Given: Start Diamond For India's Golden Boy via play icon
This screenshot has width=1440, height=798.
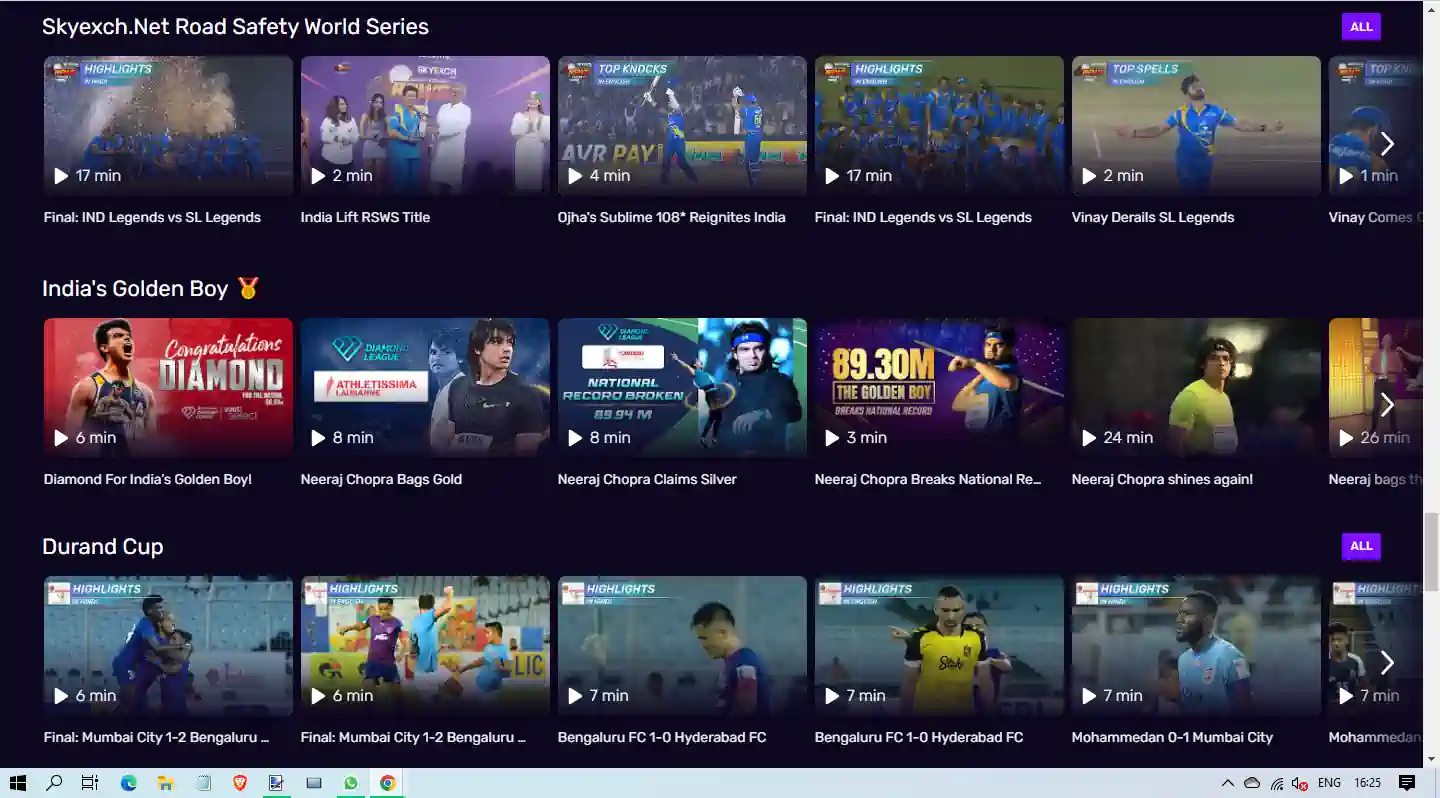Looking at the screenshot, I should pos(61,438).
